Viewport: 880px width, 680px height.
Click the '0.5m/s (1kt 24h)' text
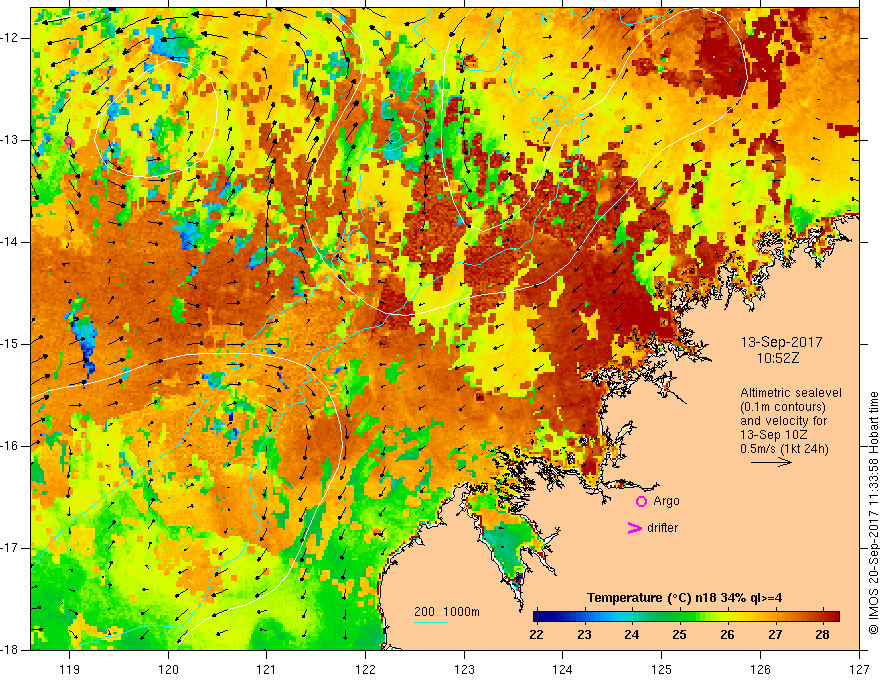(x=785, y=449)
